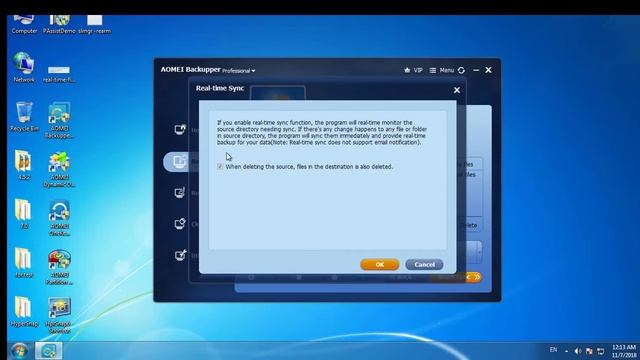Viewport: 640px width, 360px height.
Task: Click the orange arrow button behind the dialog
Action: point(474,277)
